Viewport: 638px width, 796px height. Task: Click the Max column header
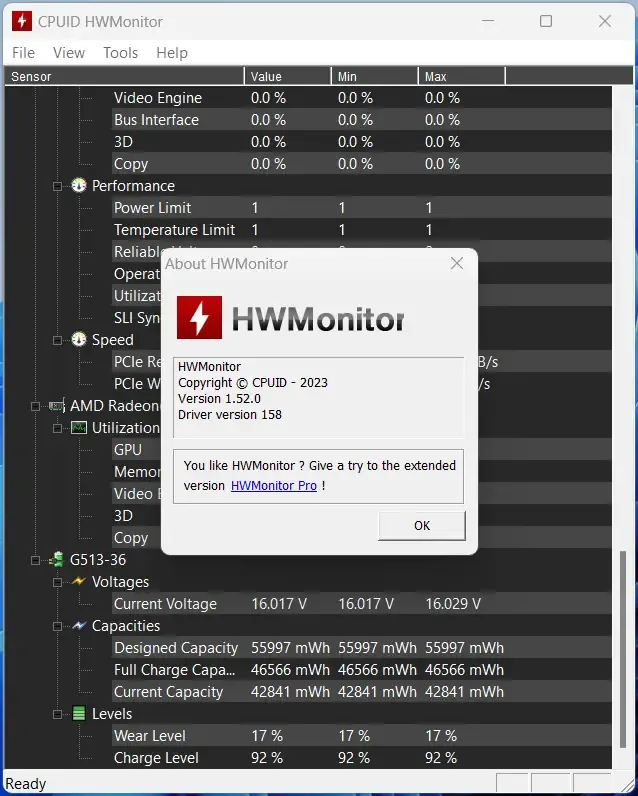[x=462, y=76]
